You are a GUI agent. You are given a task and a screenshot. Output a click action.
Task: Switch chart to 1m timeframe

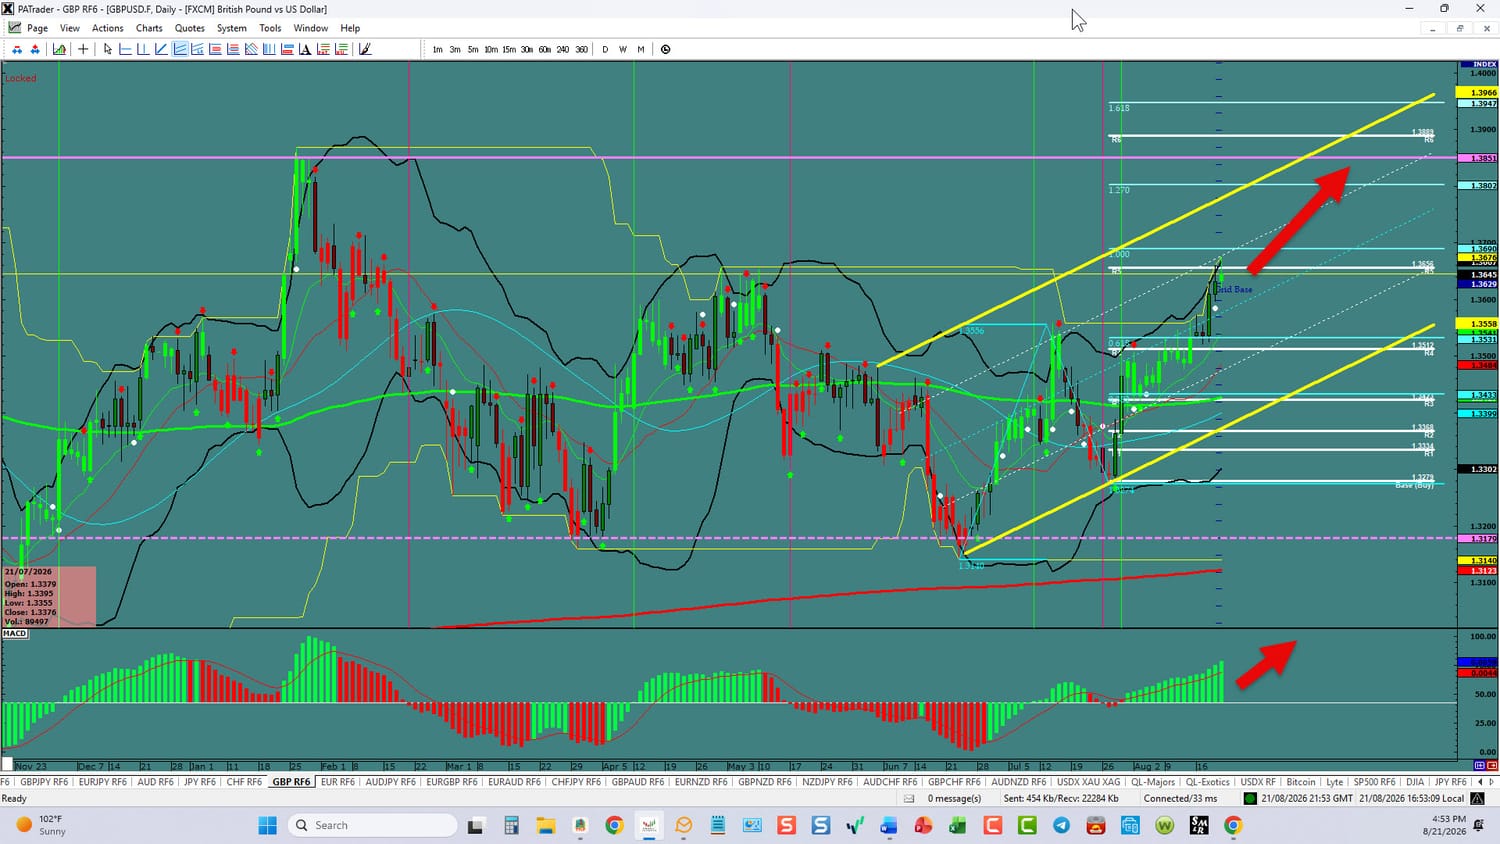coord(437,49)
